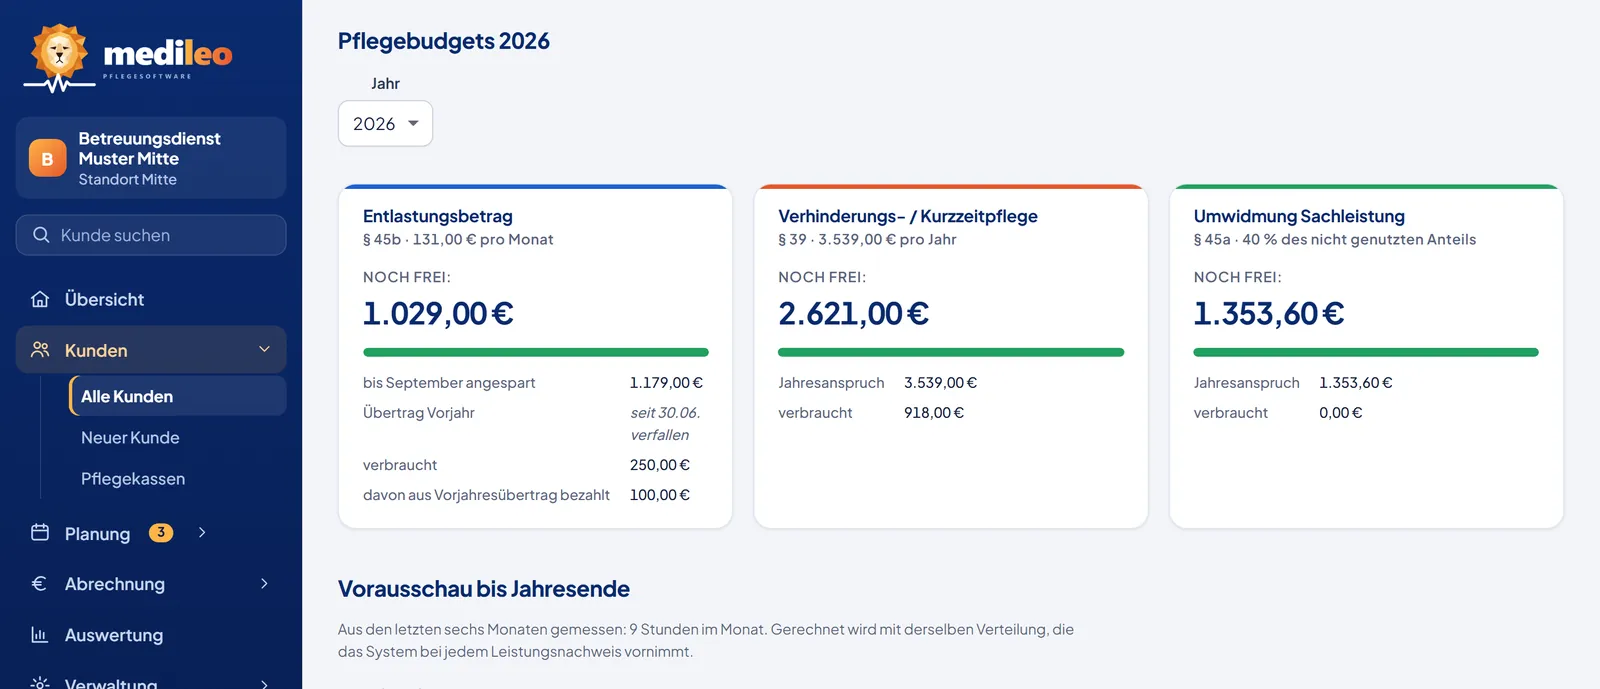1600x689 pixels.
Task: Click 'davon aus Vorjahresübertrag bezahlt' label
Action: pos(486,494)
